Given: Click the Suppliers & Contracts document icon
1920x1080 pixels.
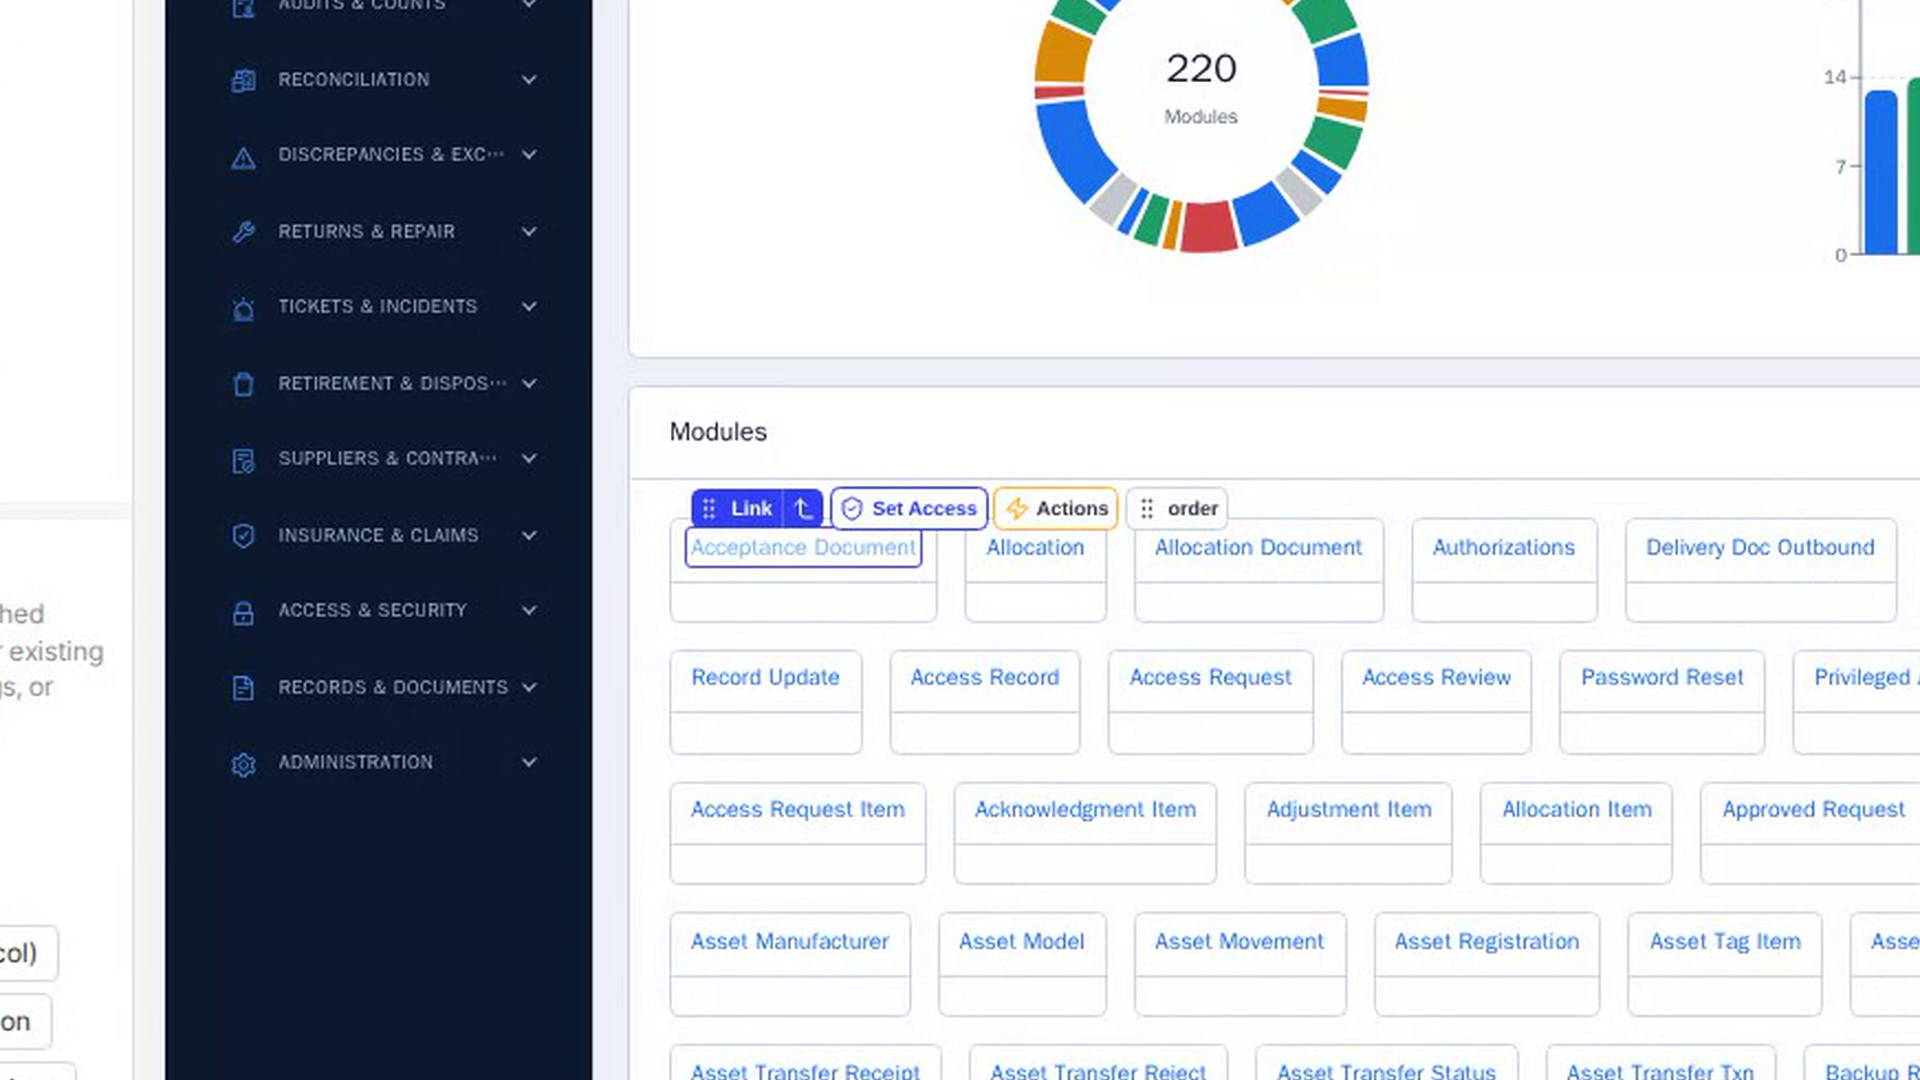Looking at the screenshot, I should 243,460.
